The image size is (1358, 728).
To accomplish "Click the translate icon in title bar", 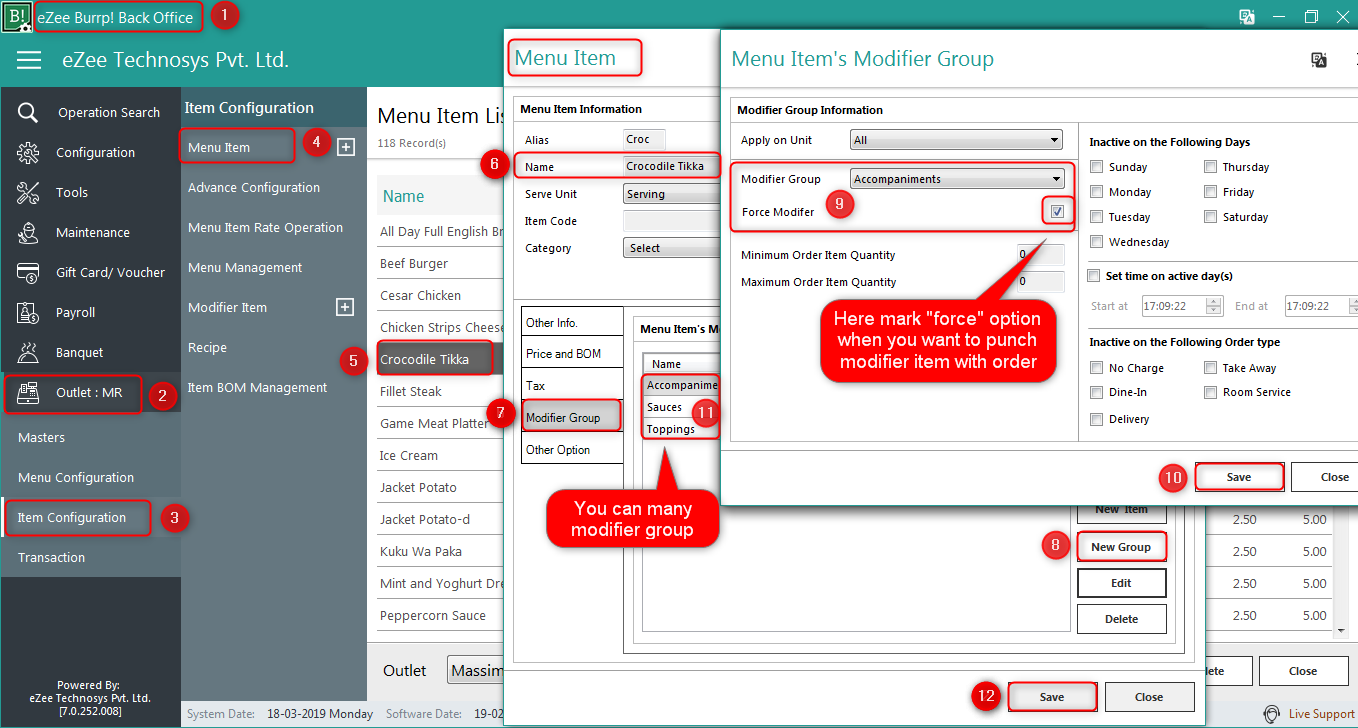I will (x=1247, y=17).
